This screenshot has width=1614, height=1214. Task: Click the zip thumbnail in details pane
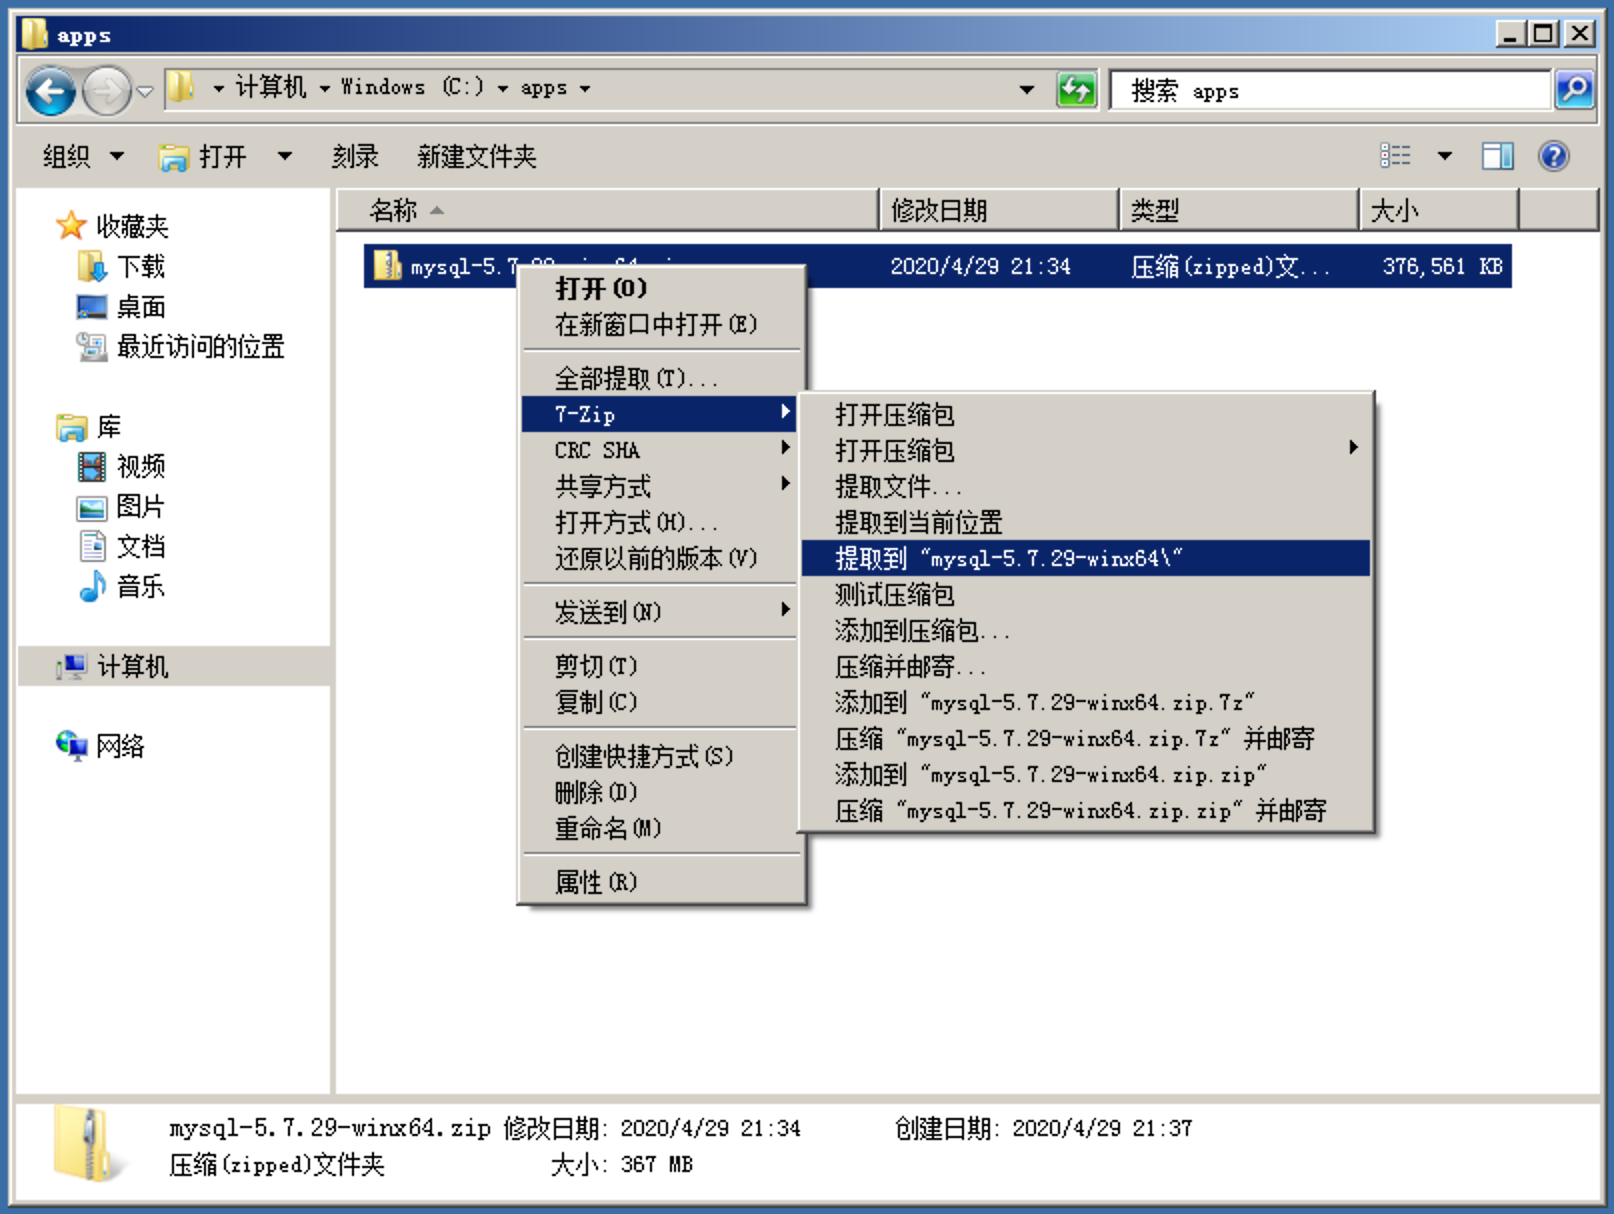[x=88, y=1144]
